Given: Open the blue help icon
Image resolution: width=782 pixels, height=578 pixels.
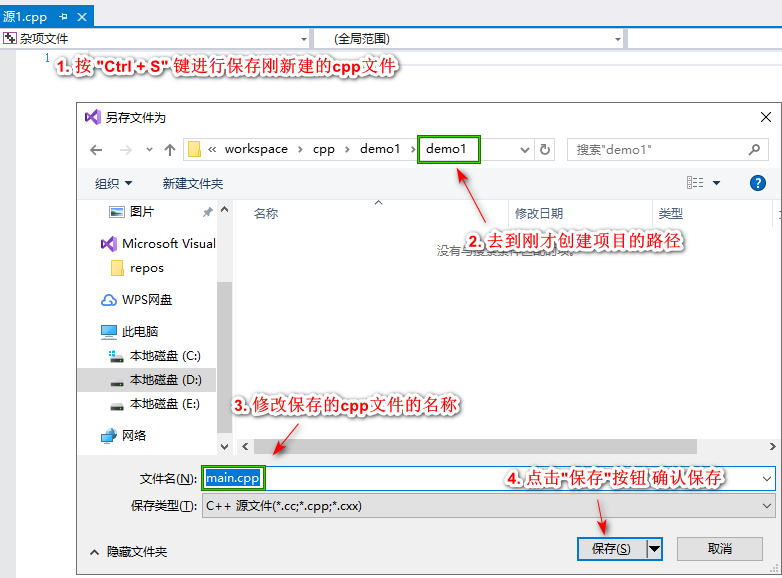Looking at the screenshot, I should [x=758, y=183].
